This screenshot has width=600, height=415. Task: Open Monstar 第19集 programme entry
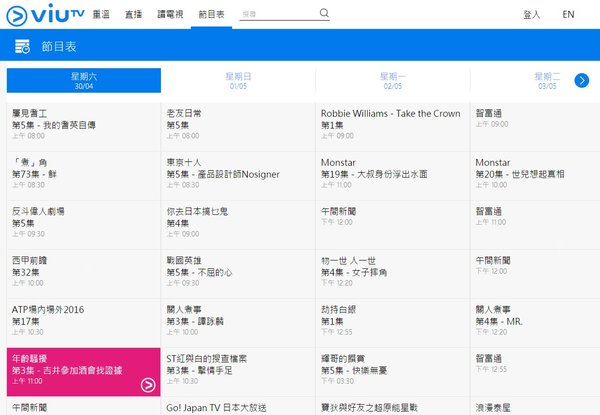pos(393,176)
